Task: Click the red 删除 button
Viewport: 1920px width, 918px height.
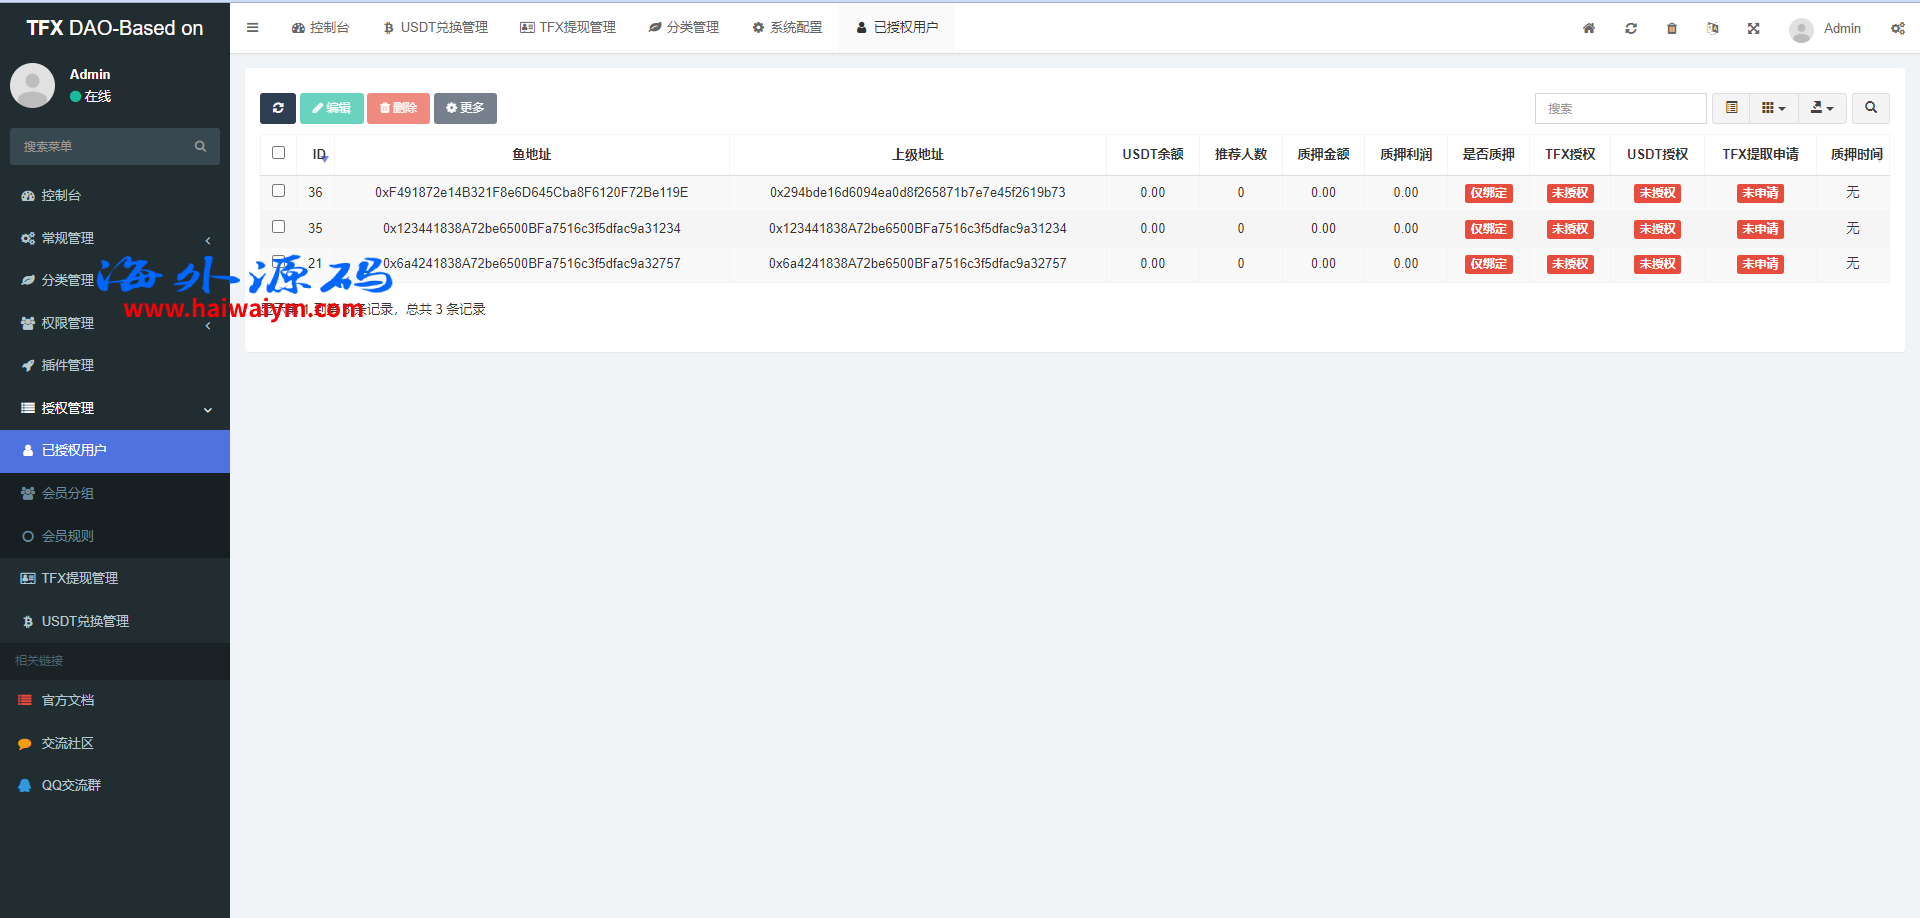Action: (x=398, y=108)
